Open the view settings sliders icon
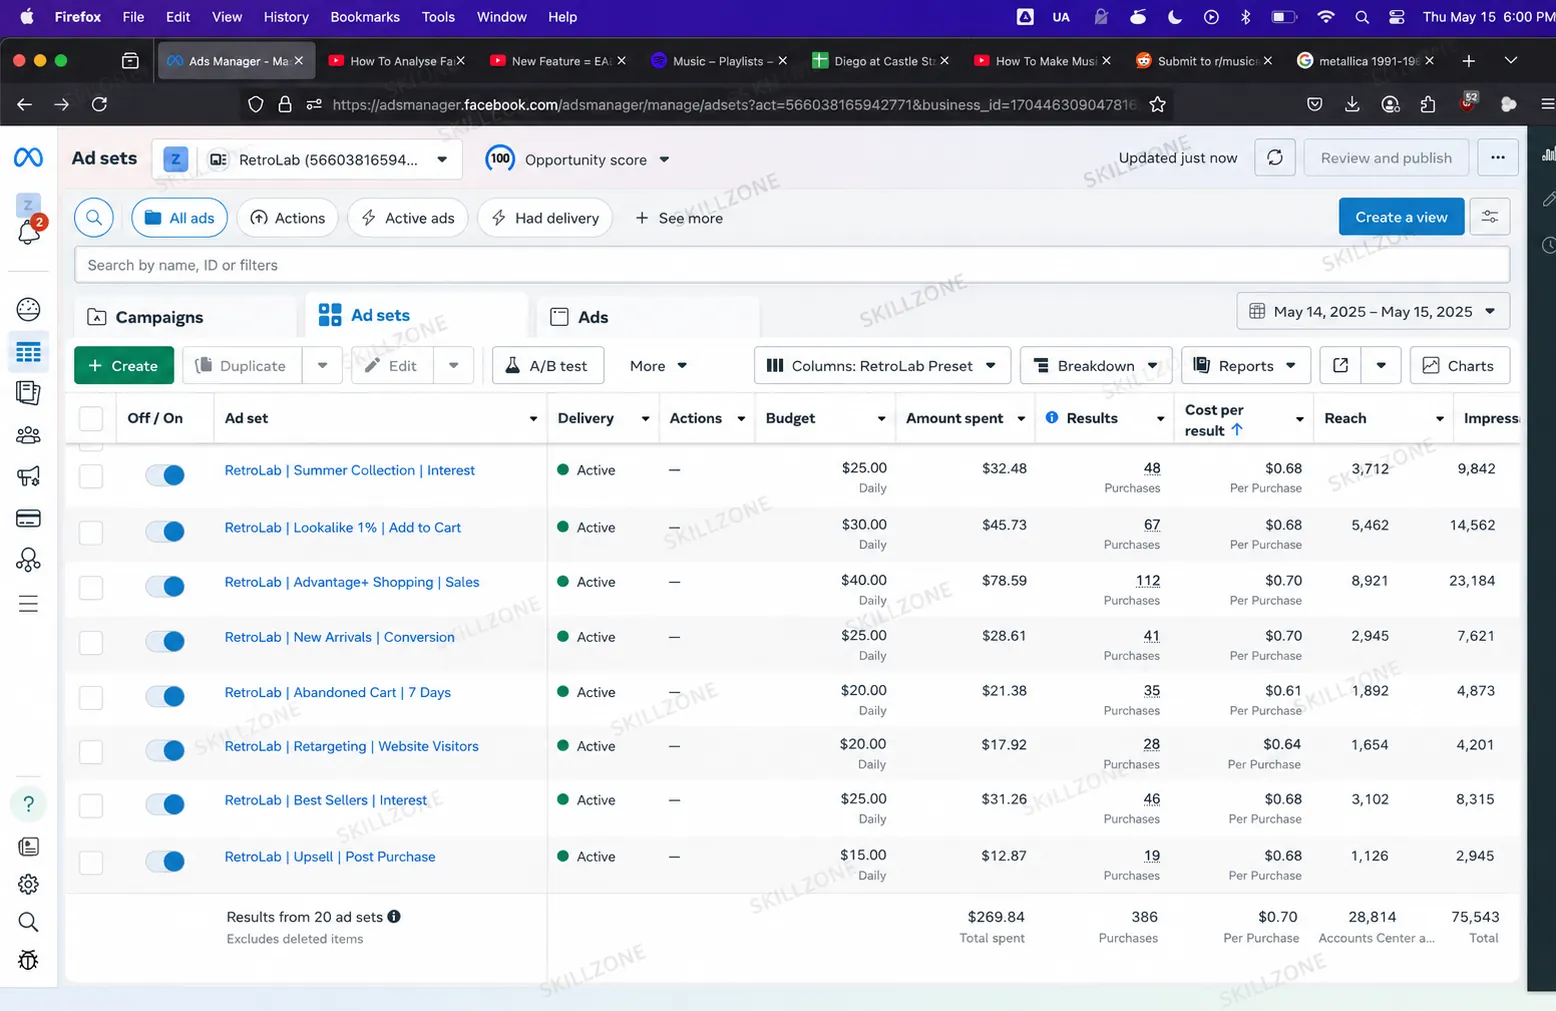This screenshot has height=1011, width=1556. click(x=1489, y=217)
